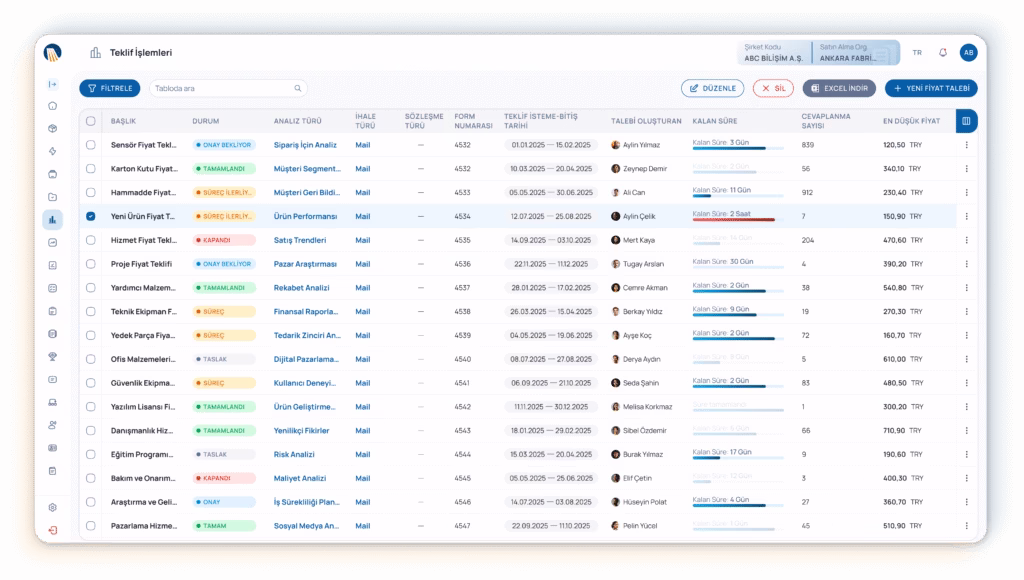Click the Yeni Fiyat Talebi button

(930, 88)
